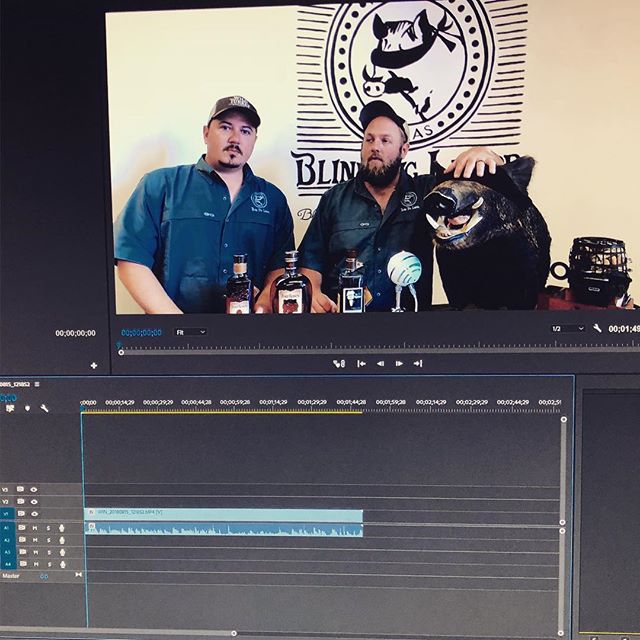This screenshot has height=640, width=640.
Task: Click ruler at 00;02;14;29
Action: point(431,402)
